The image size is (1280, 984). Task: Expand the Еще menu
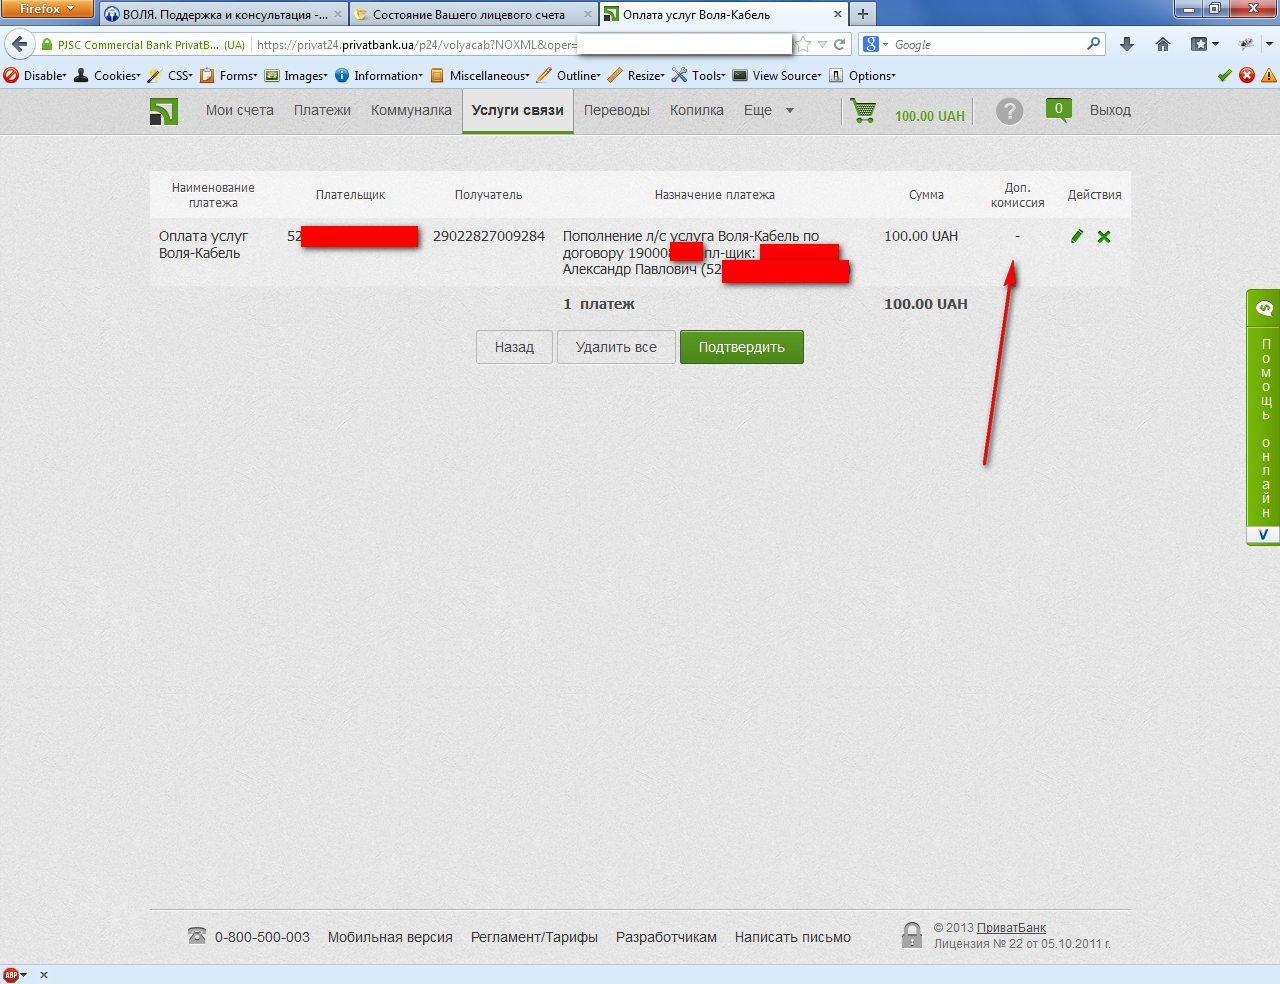tap(769, 110)
